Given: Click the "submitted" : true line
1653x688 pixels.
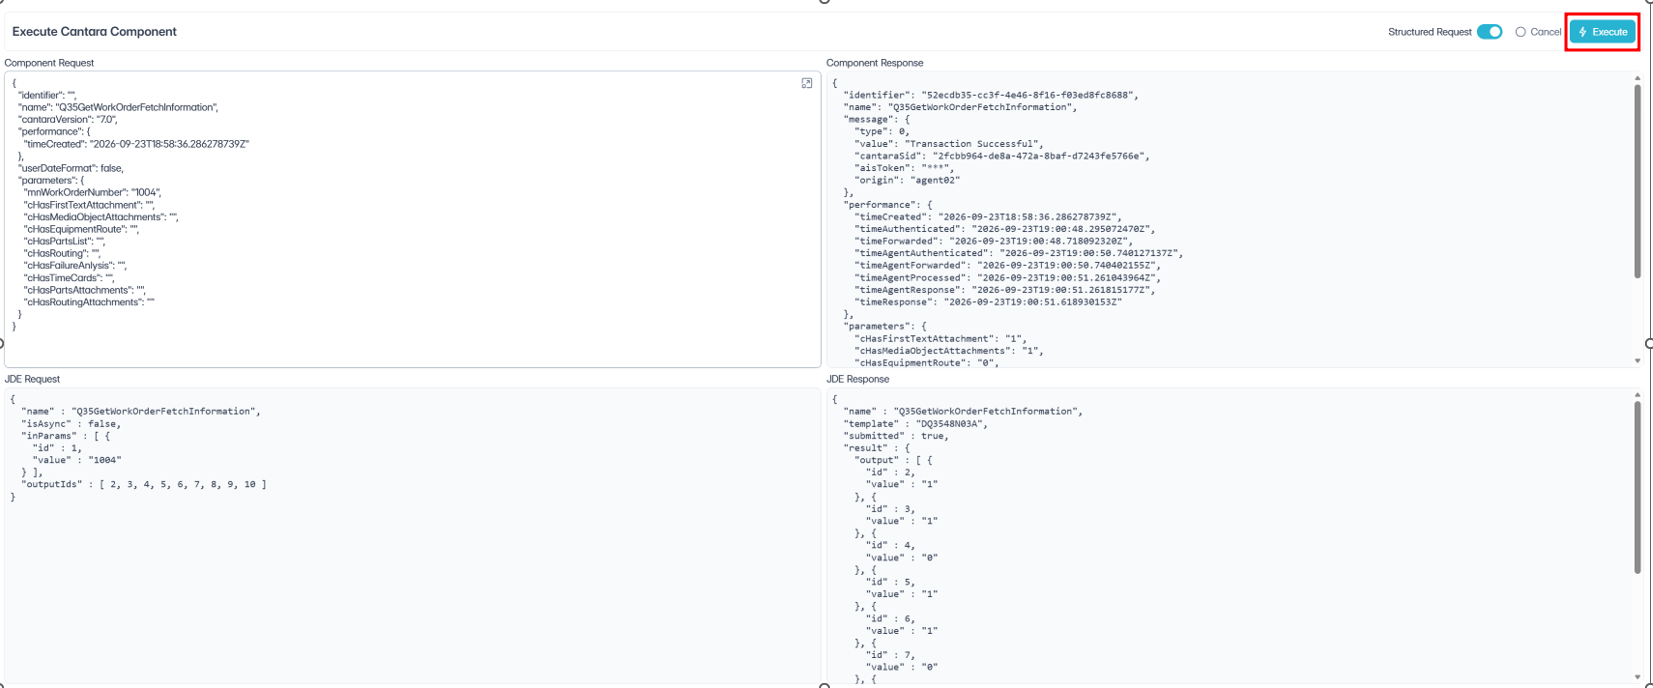Looking at the screenshot, I should point(896,436).
